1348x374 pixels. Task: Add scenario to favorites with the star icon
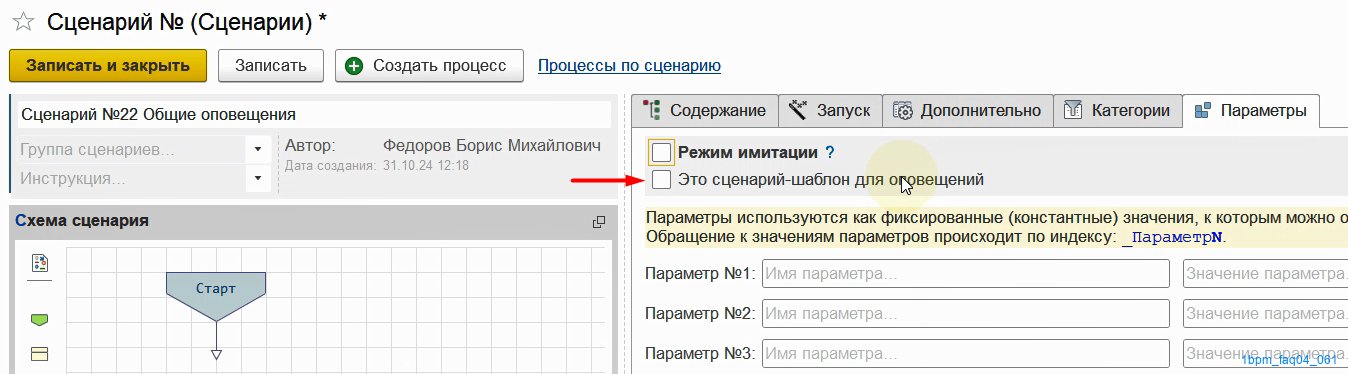click(23, 21)
